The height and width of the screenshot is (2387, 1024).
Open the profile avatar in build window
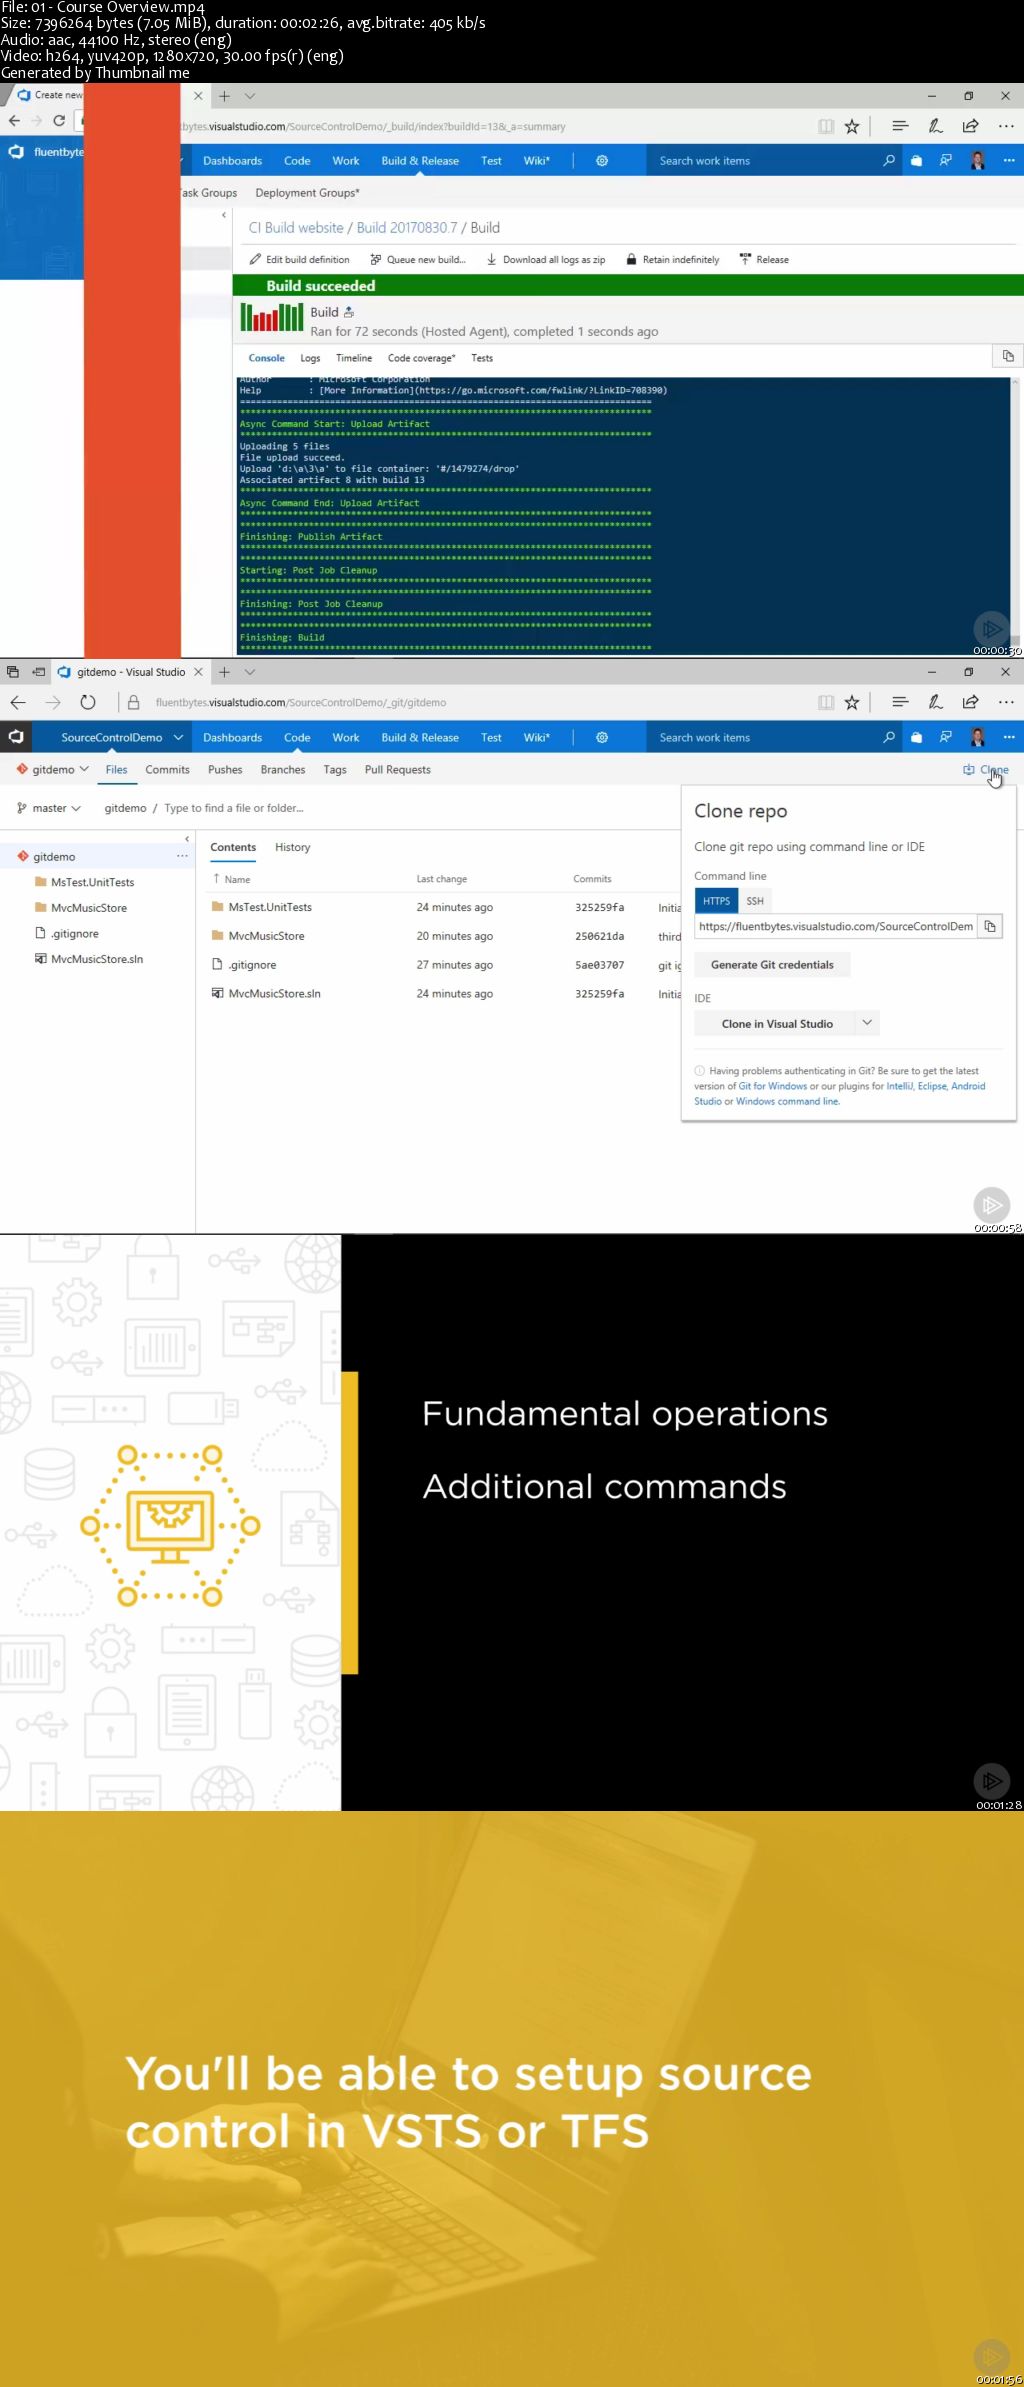pyautogui.click(x=978, y=160)
